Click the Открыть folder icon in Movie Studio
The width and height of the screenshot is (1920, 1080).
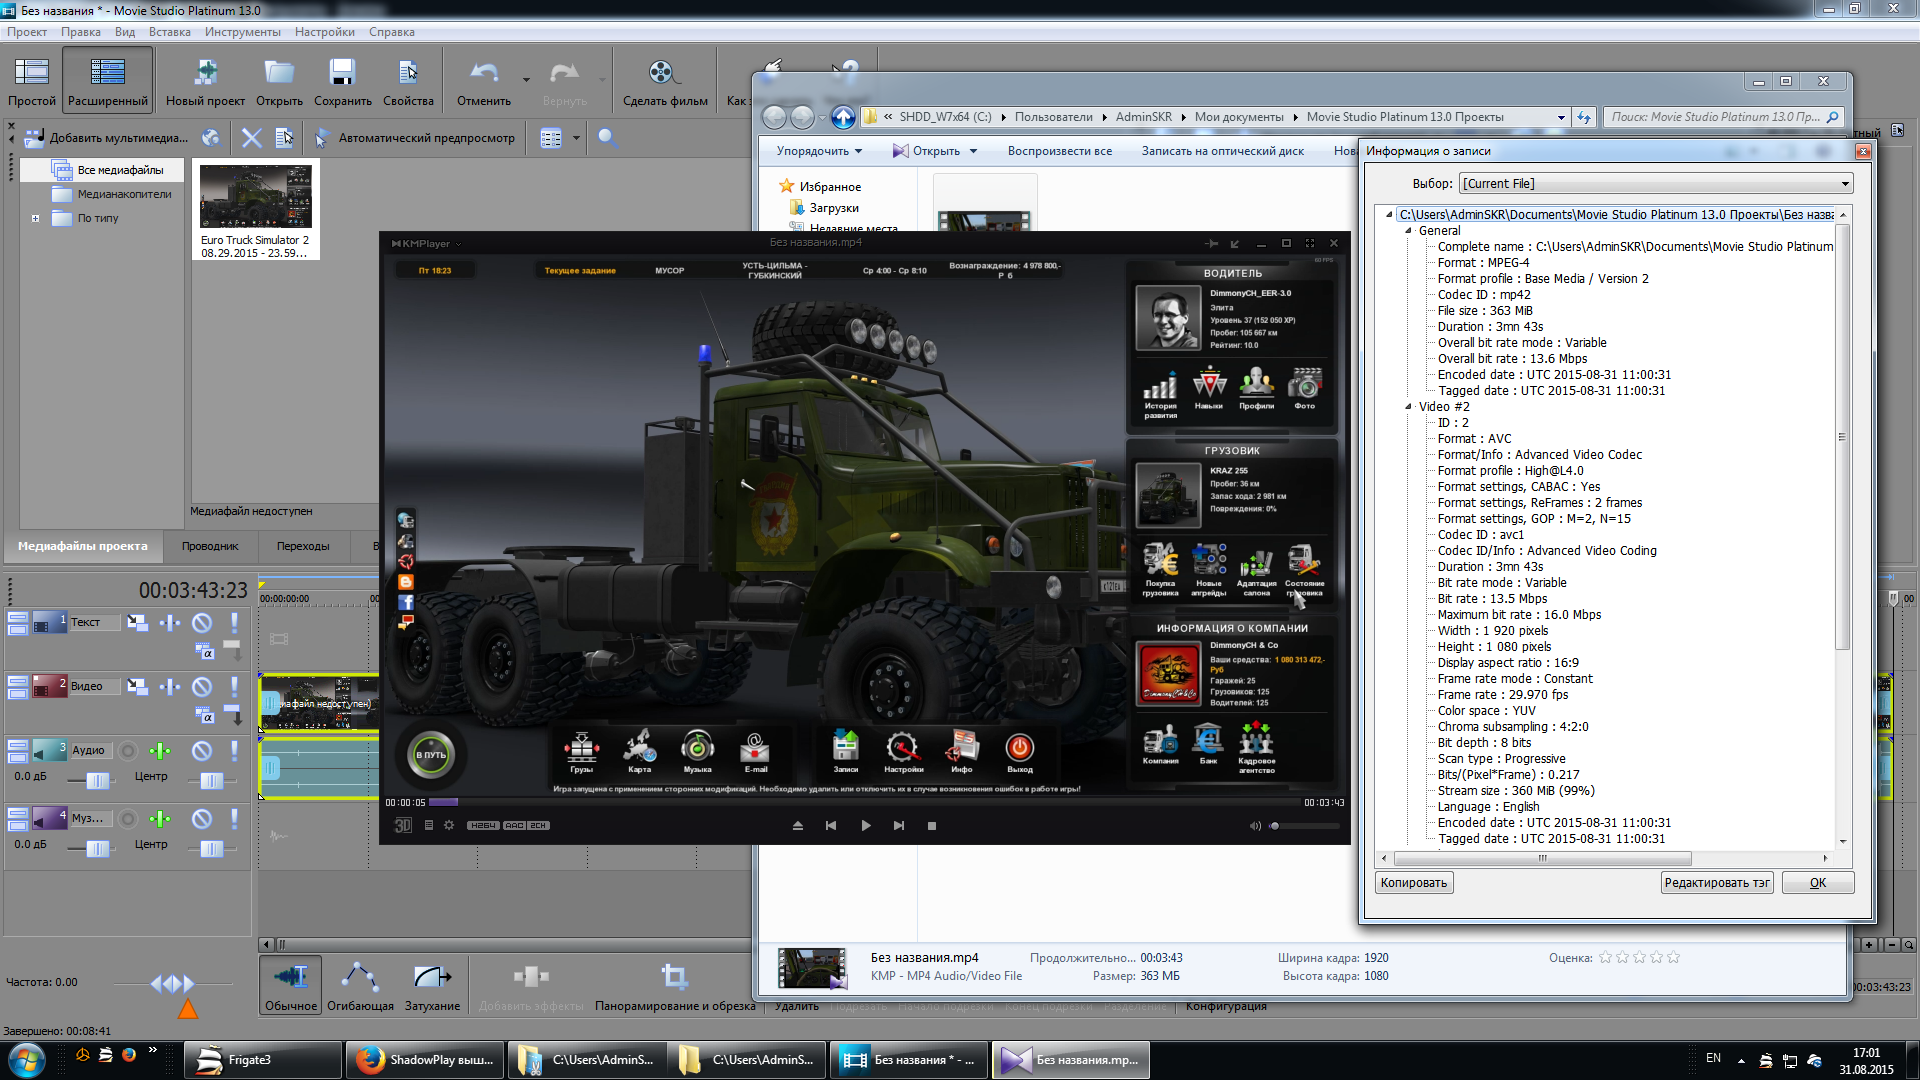[279, 73]
